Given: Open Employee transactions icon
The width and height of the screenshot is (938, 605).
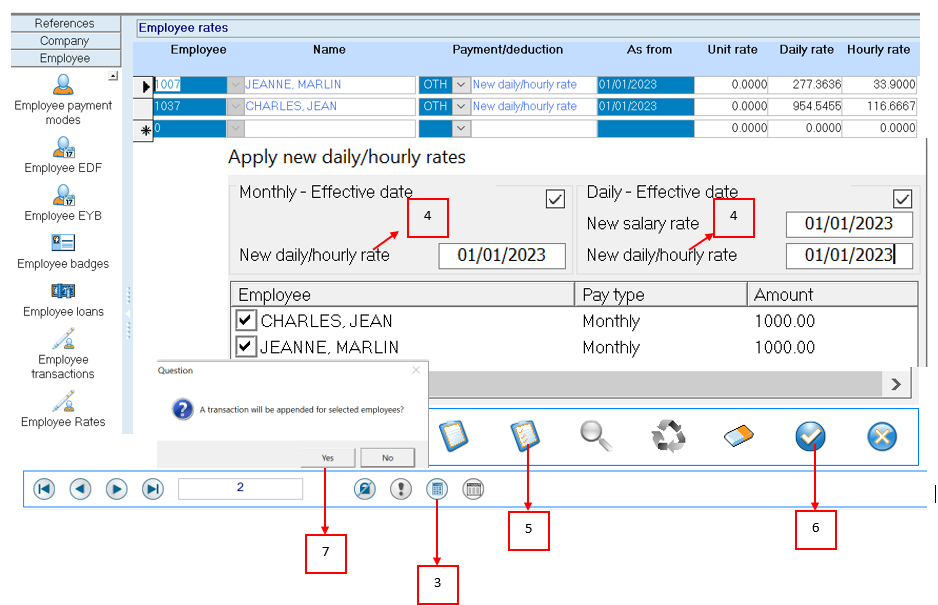Looking at the screenshot, I should click(x=63, y=339).
